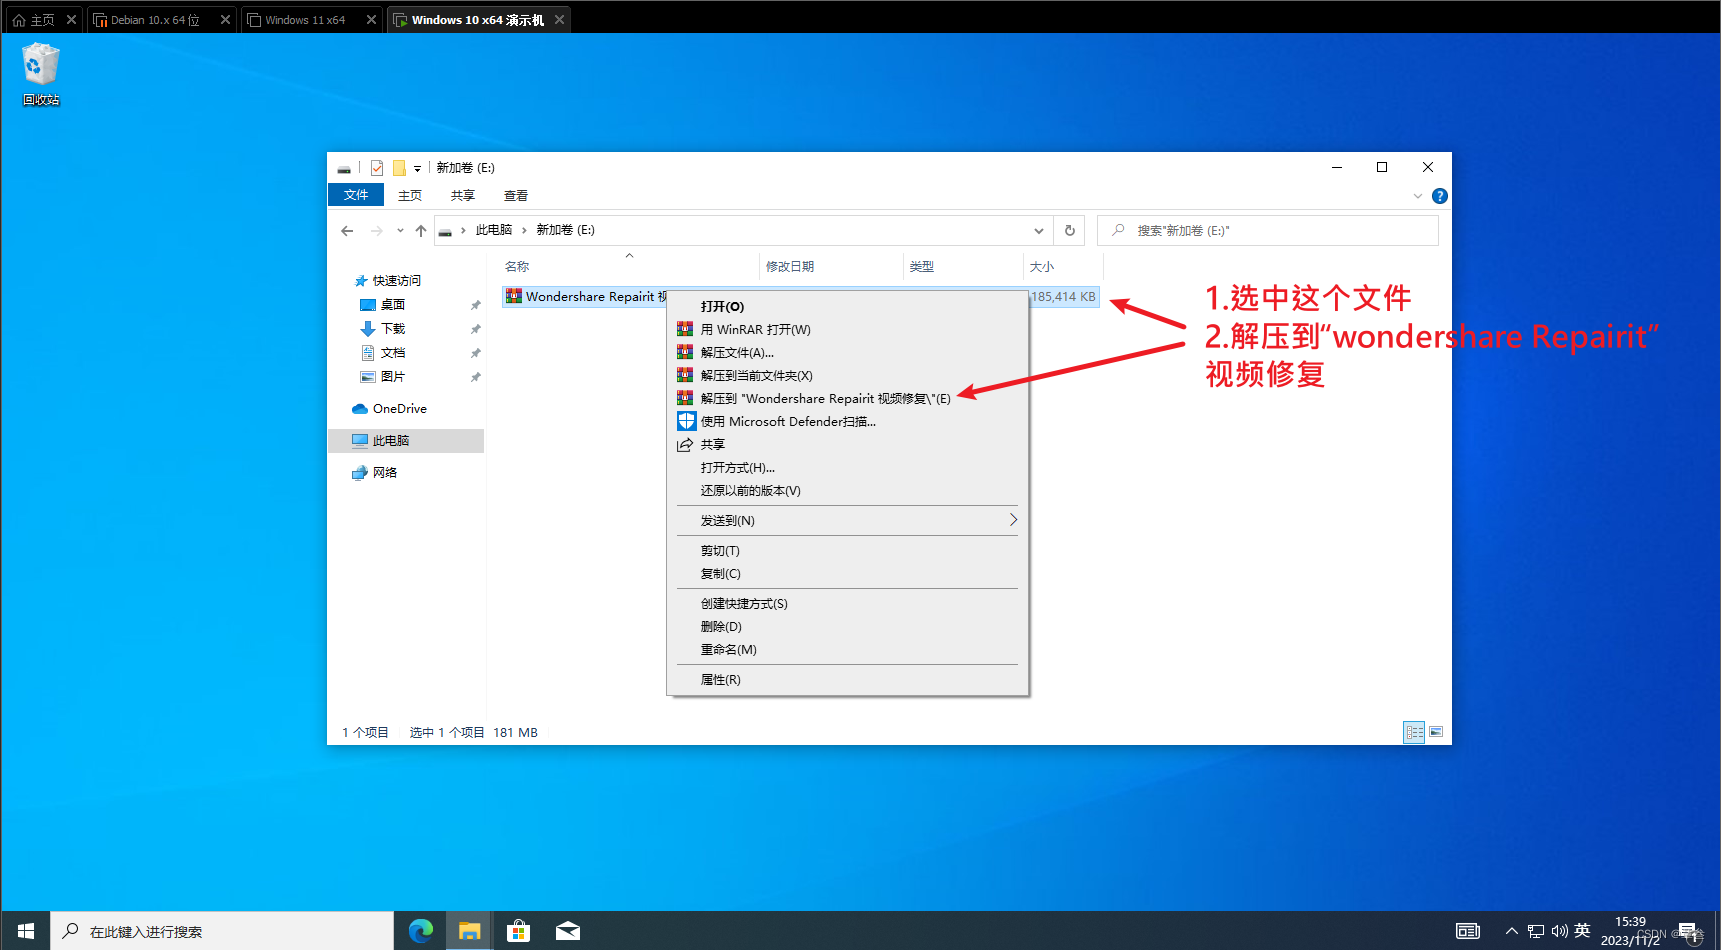
Task: Click 复制(C) in context menu
Action: click(847, 573)
